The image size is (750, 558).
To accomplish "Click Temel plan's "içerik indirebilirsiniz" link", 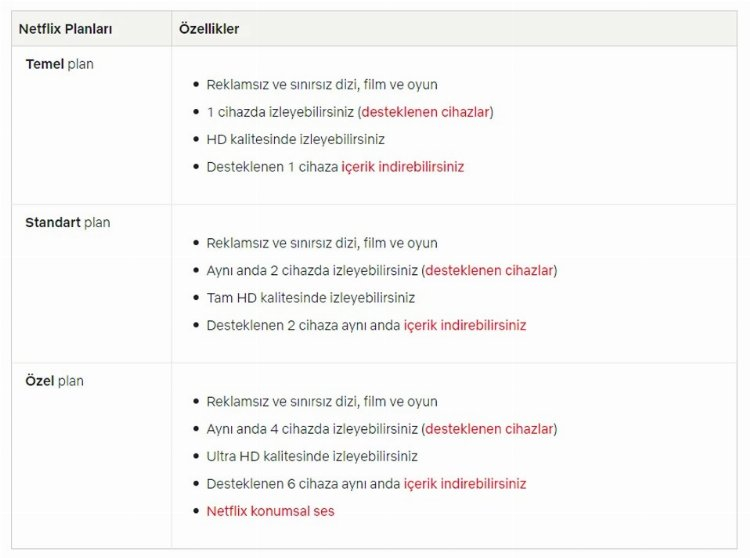I will point(402,167).
